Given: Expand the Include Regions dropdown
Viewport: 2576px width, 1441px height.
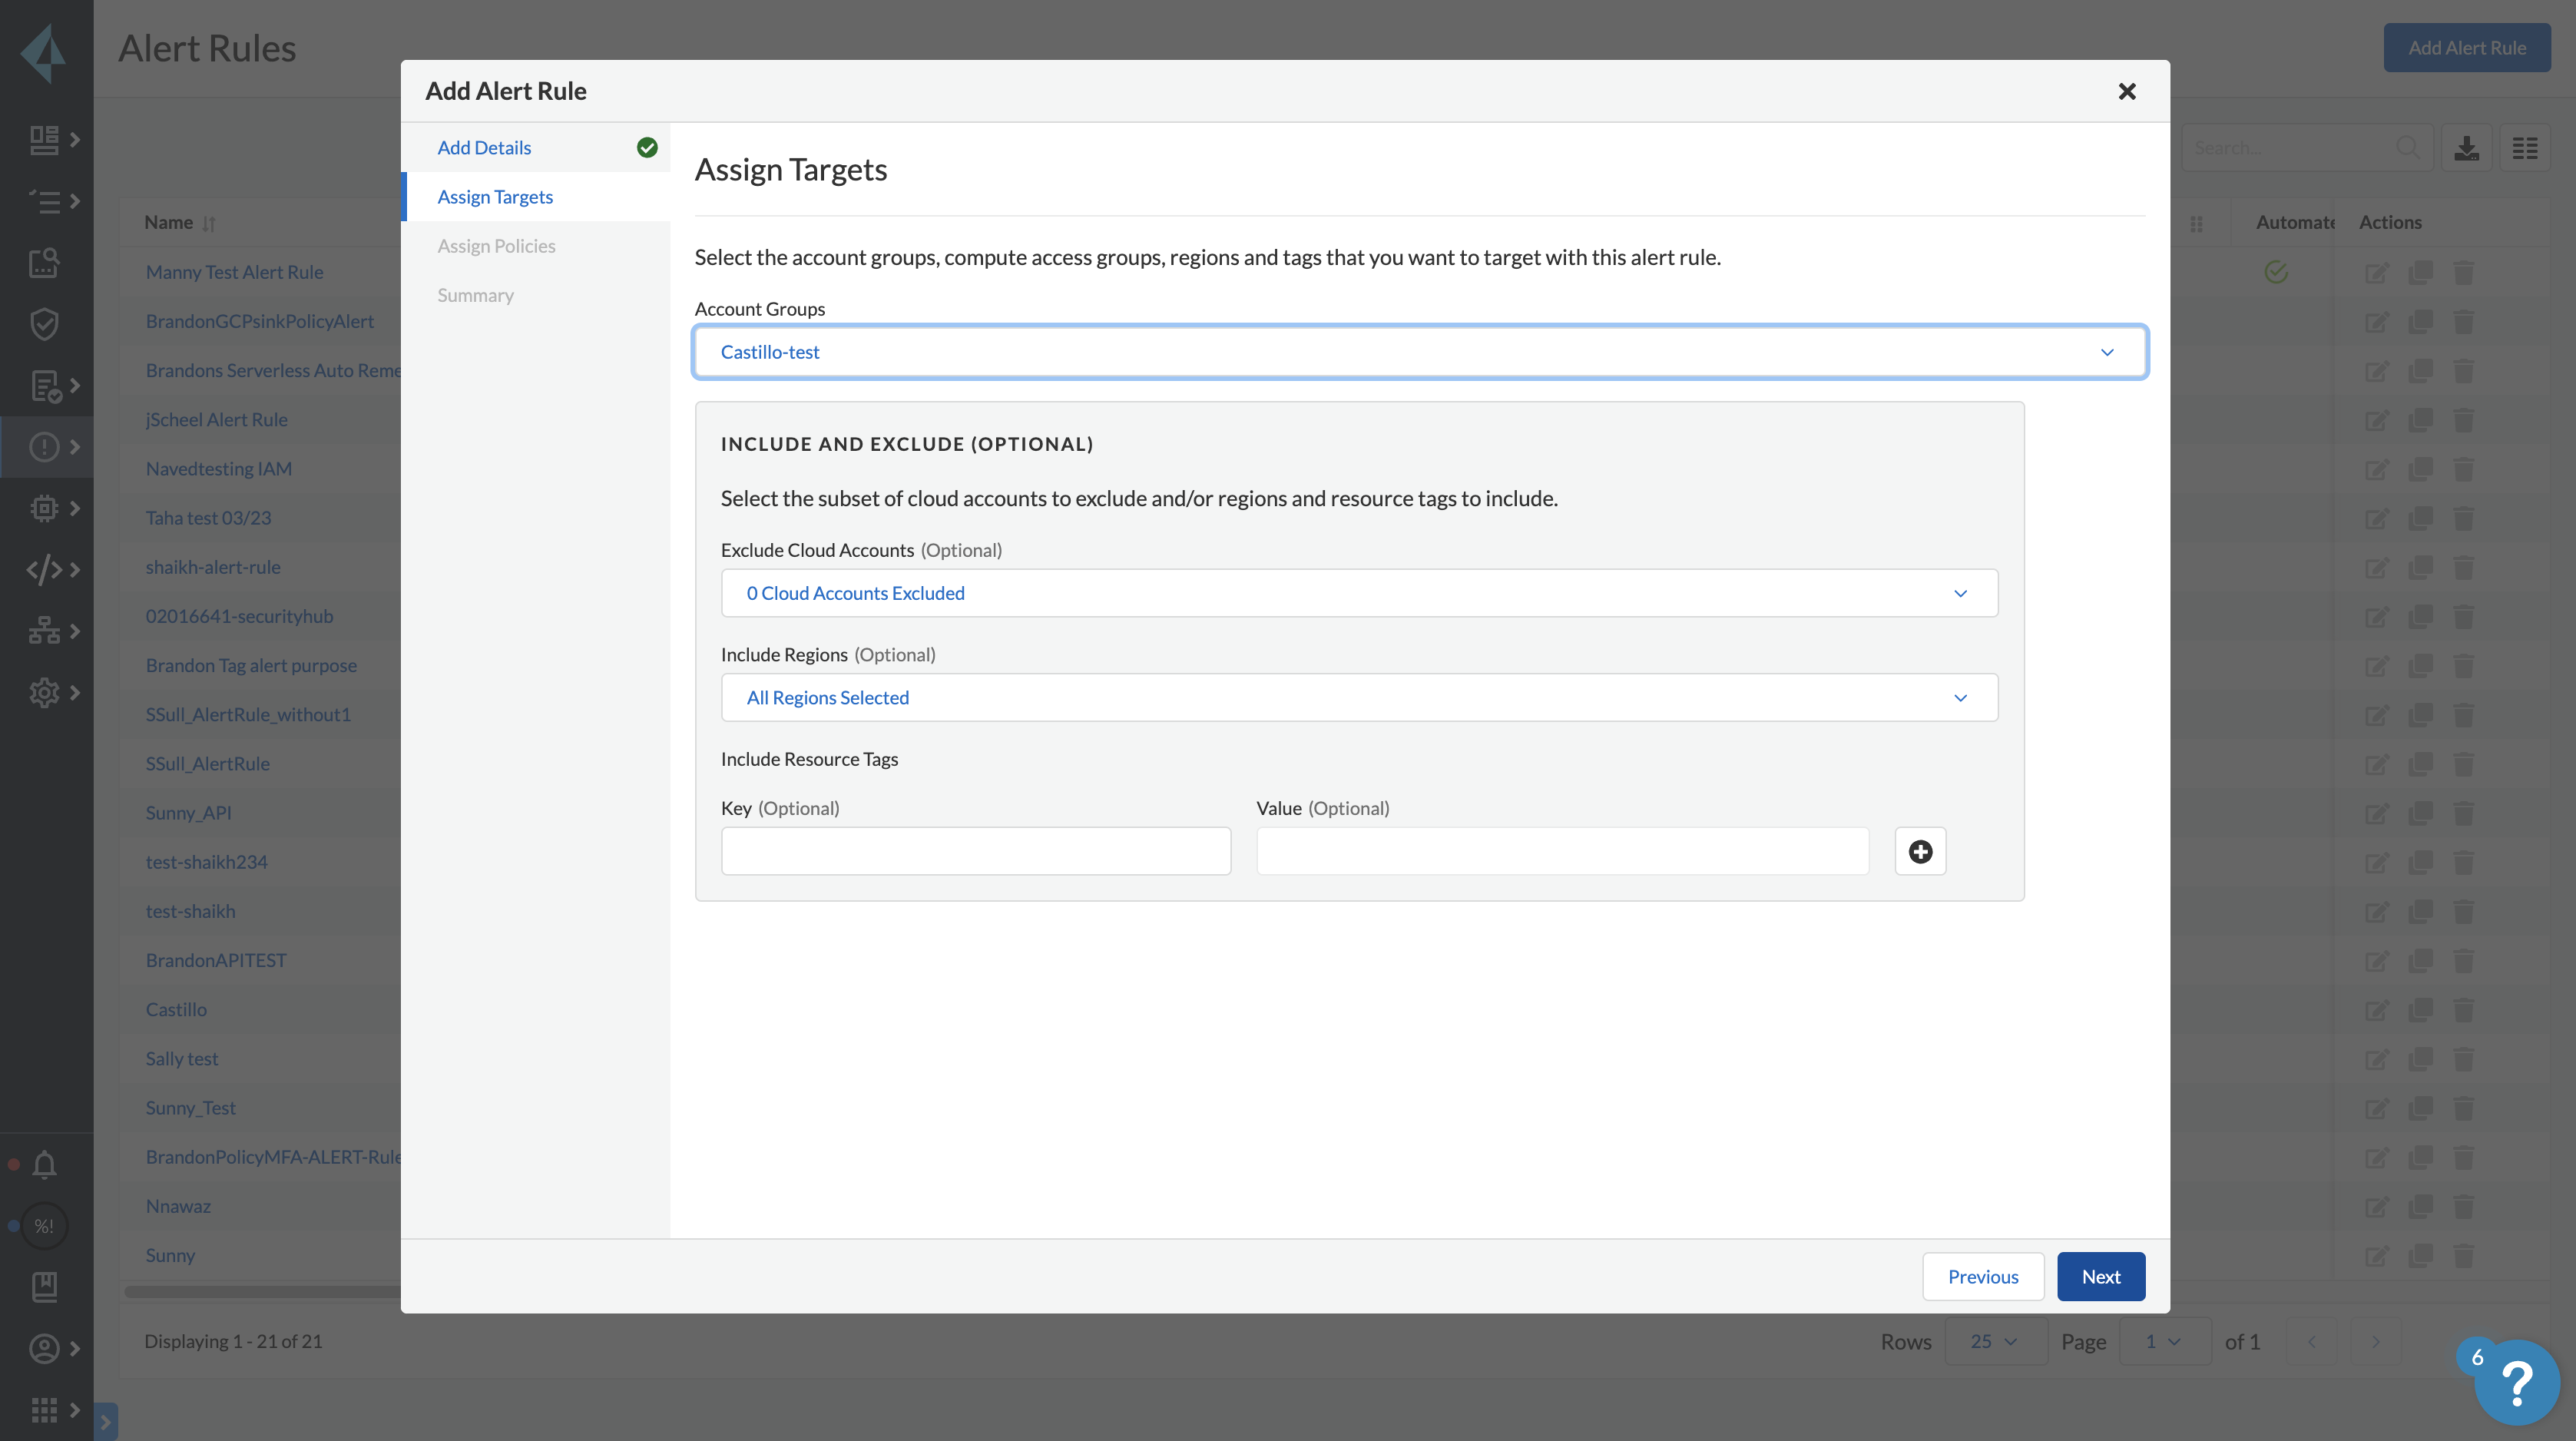Looking at the screenshot, I should point(1358,697).
